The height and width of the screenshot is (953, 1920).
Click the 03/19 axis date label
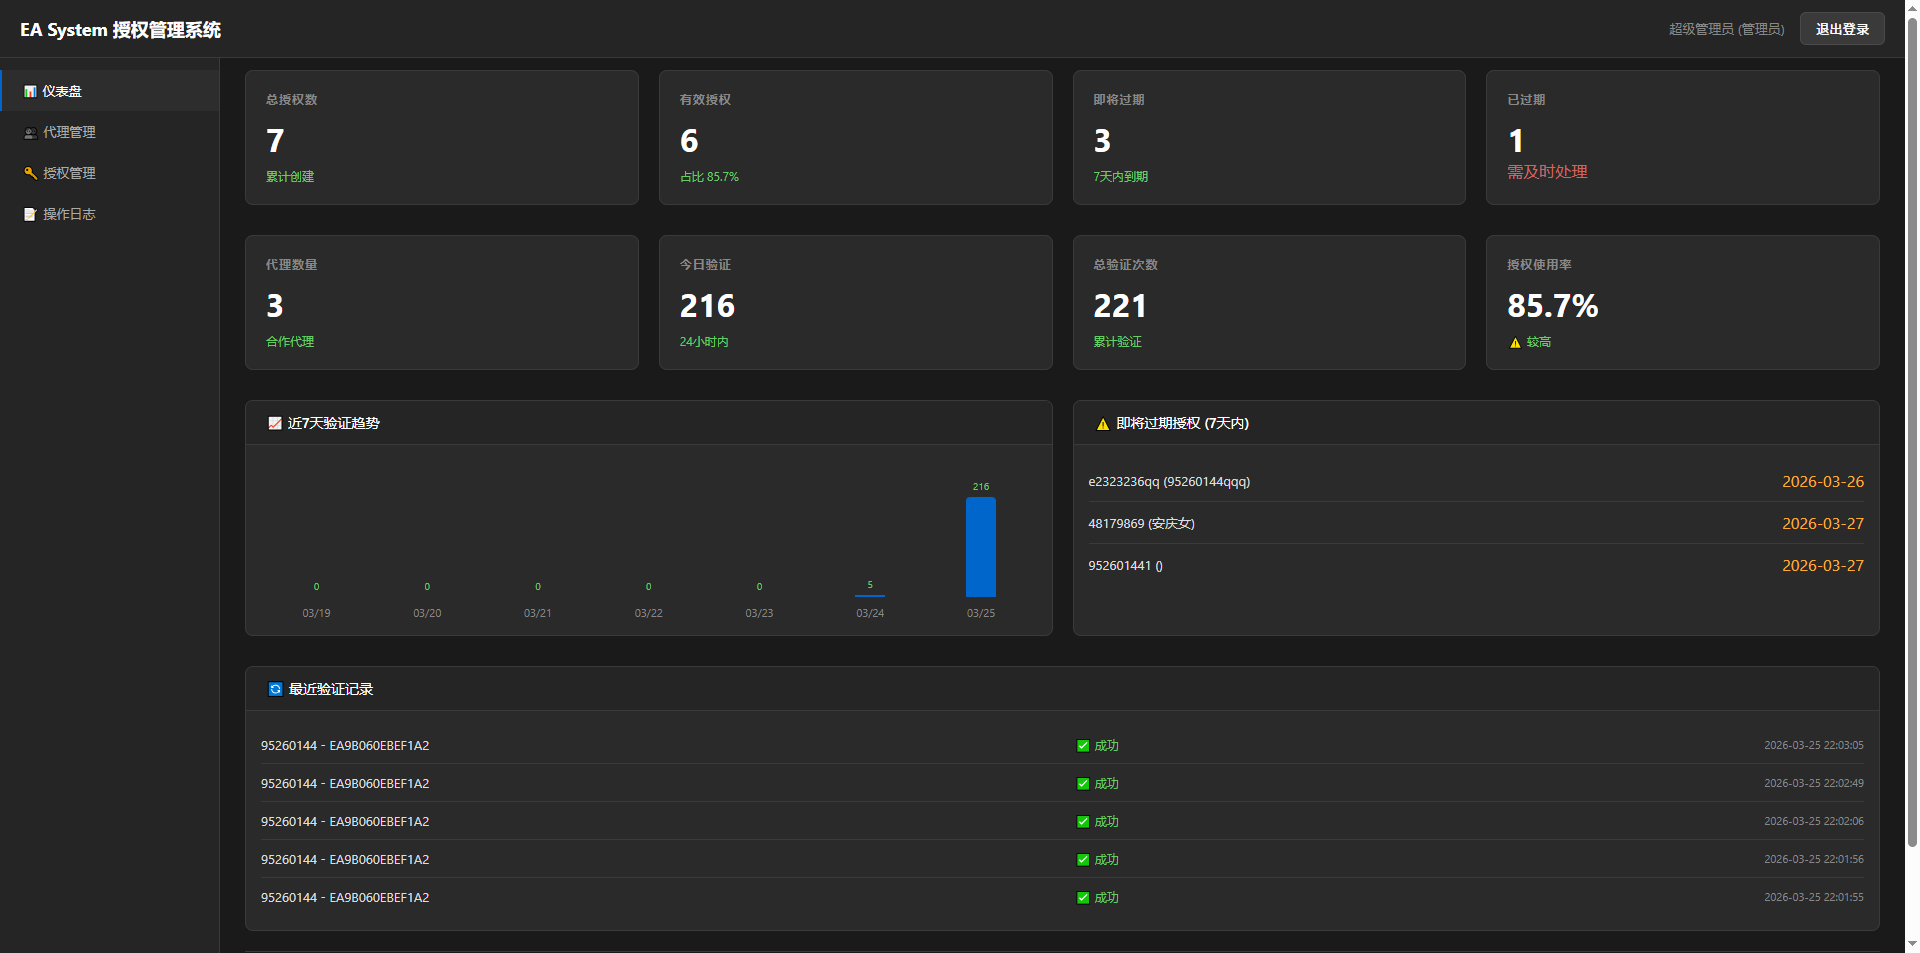pyautogui.click(x=316, y=613)
